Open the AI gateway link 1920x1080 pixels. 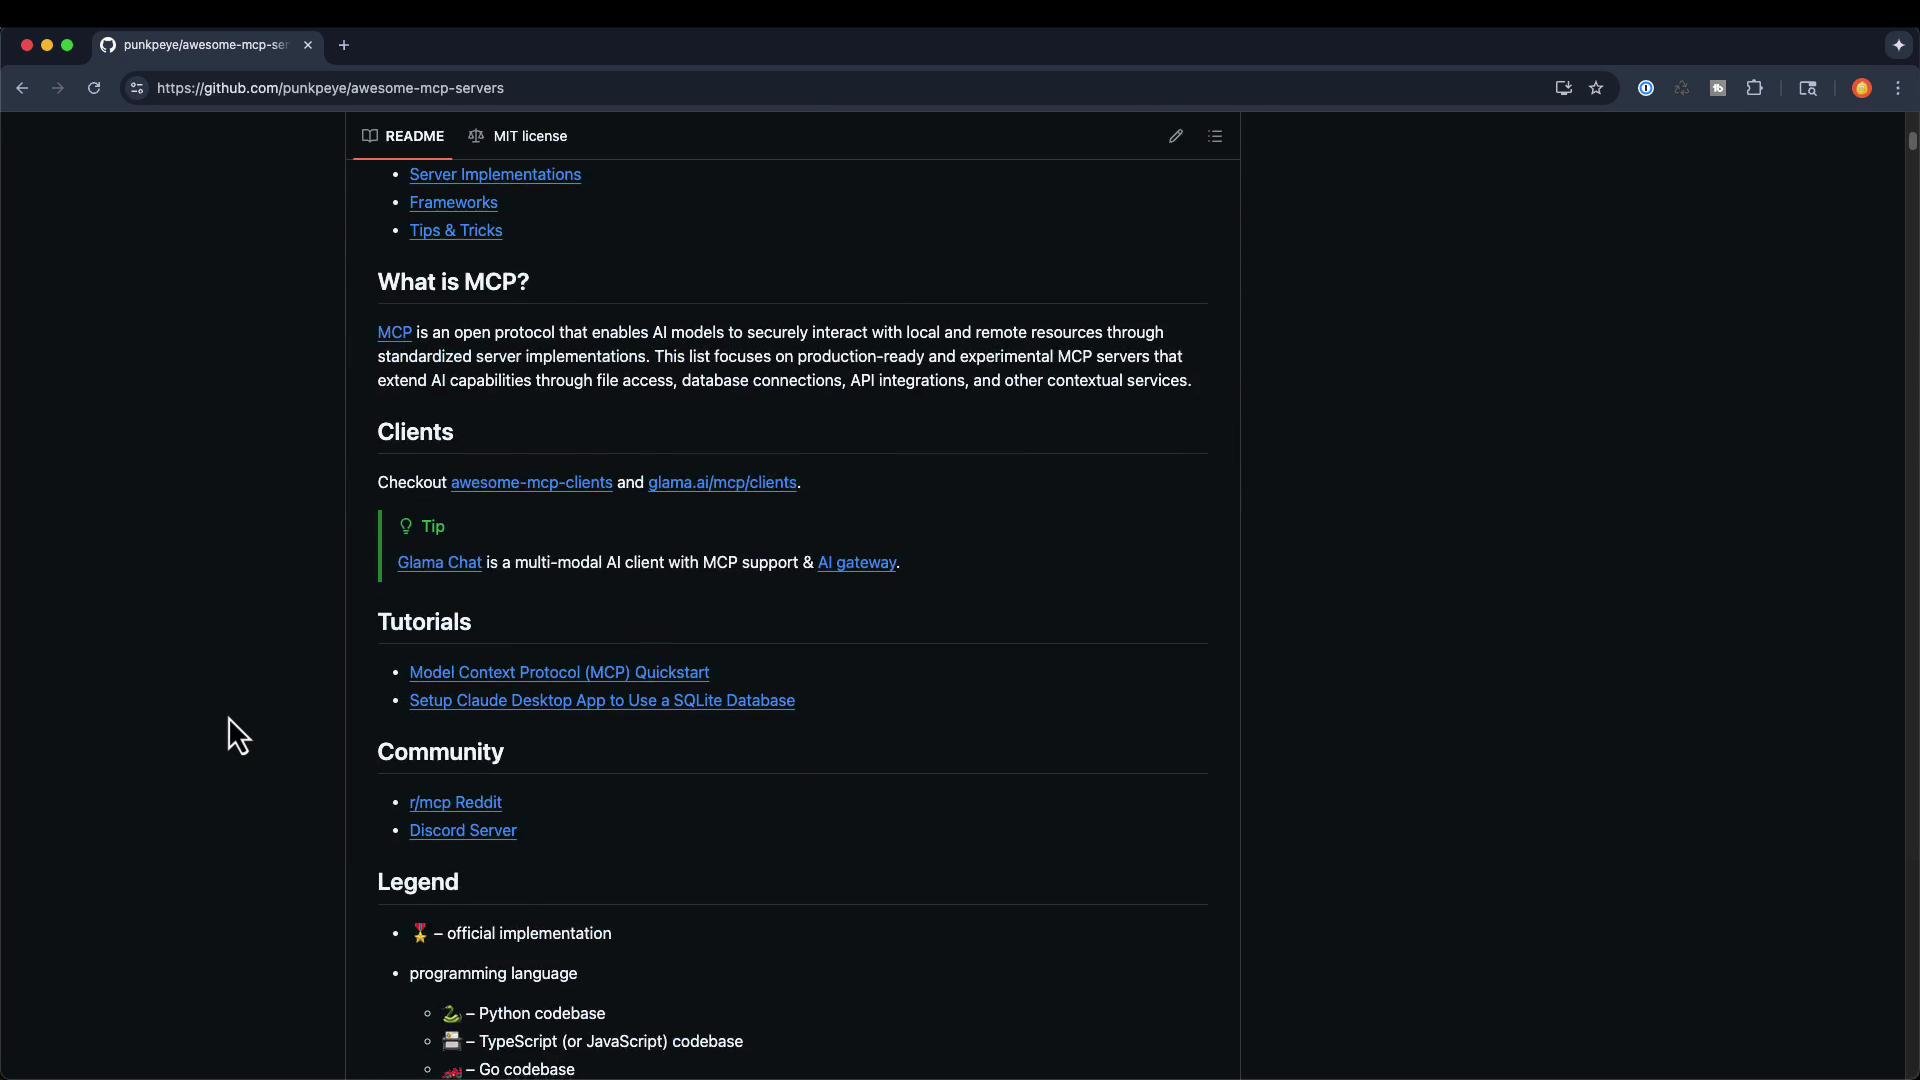pyautogui.click(x=857, y=562)
